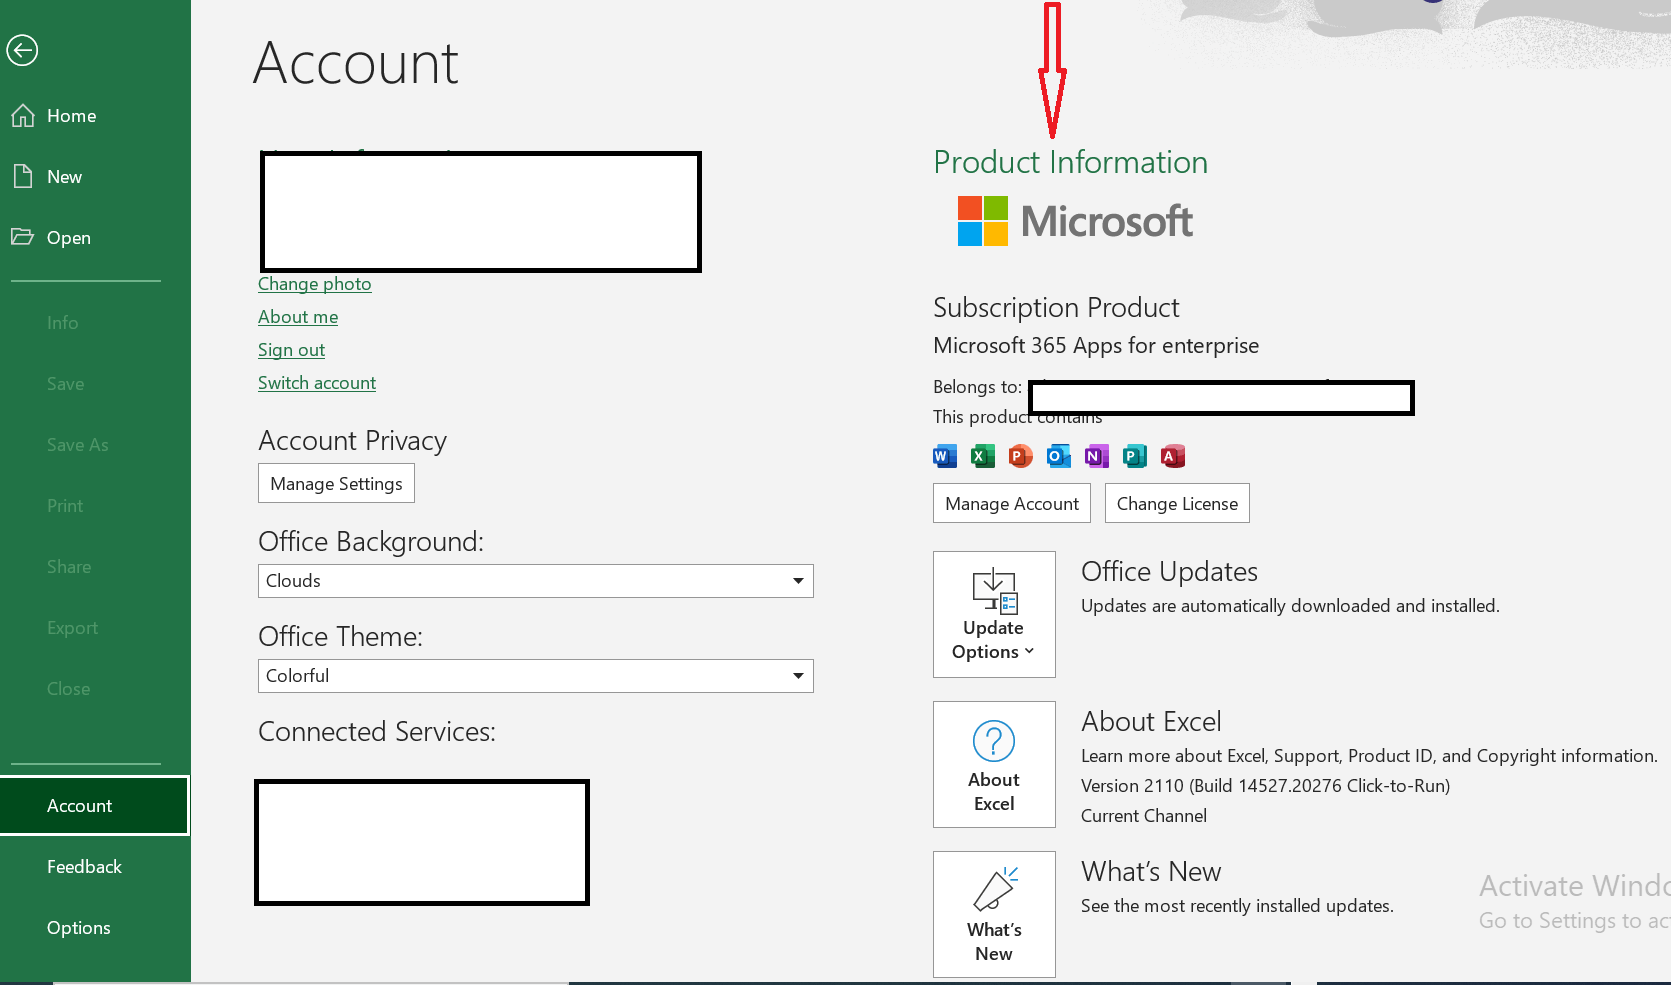
Task: Click the back arrow icon
Action: [22, 50]
